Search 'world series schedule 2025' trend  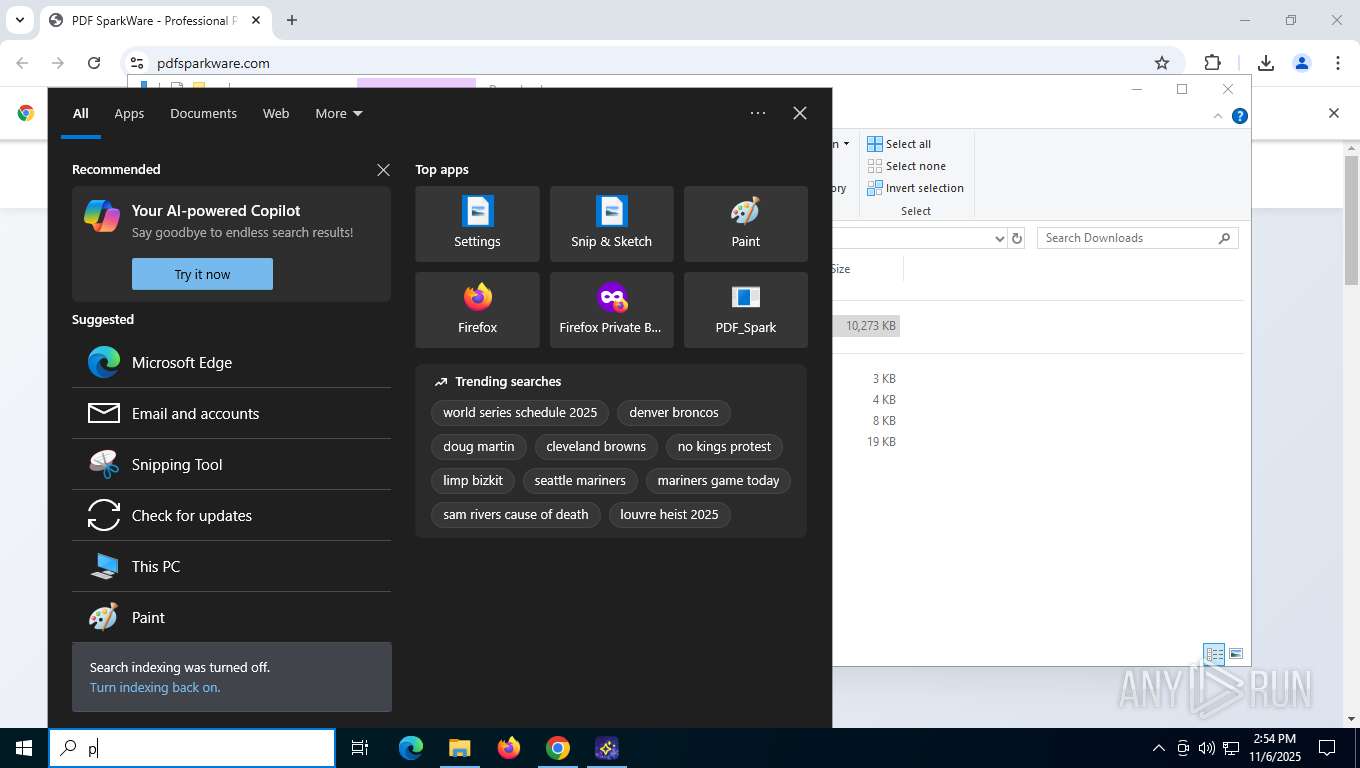[520, 412]
